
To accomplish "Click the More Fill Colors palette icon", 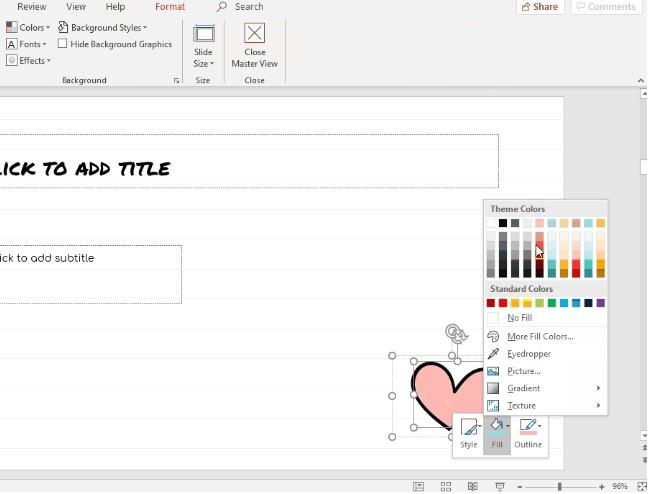I will [493, 337].
